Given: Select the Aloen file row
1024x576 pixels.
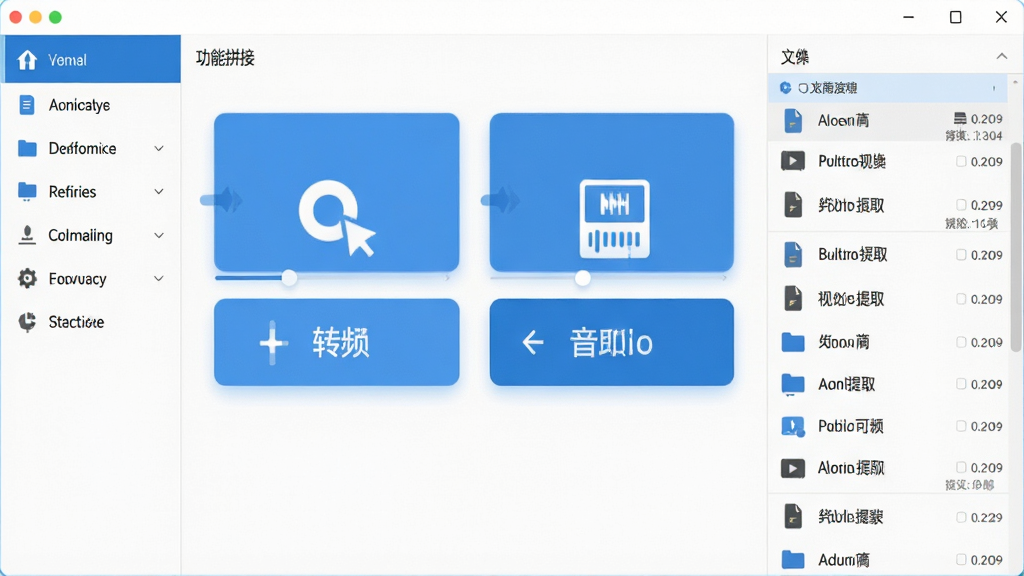Looking at the screenshot, I should coord(888,121).
